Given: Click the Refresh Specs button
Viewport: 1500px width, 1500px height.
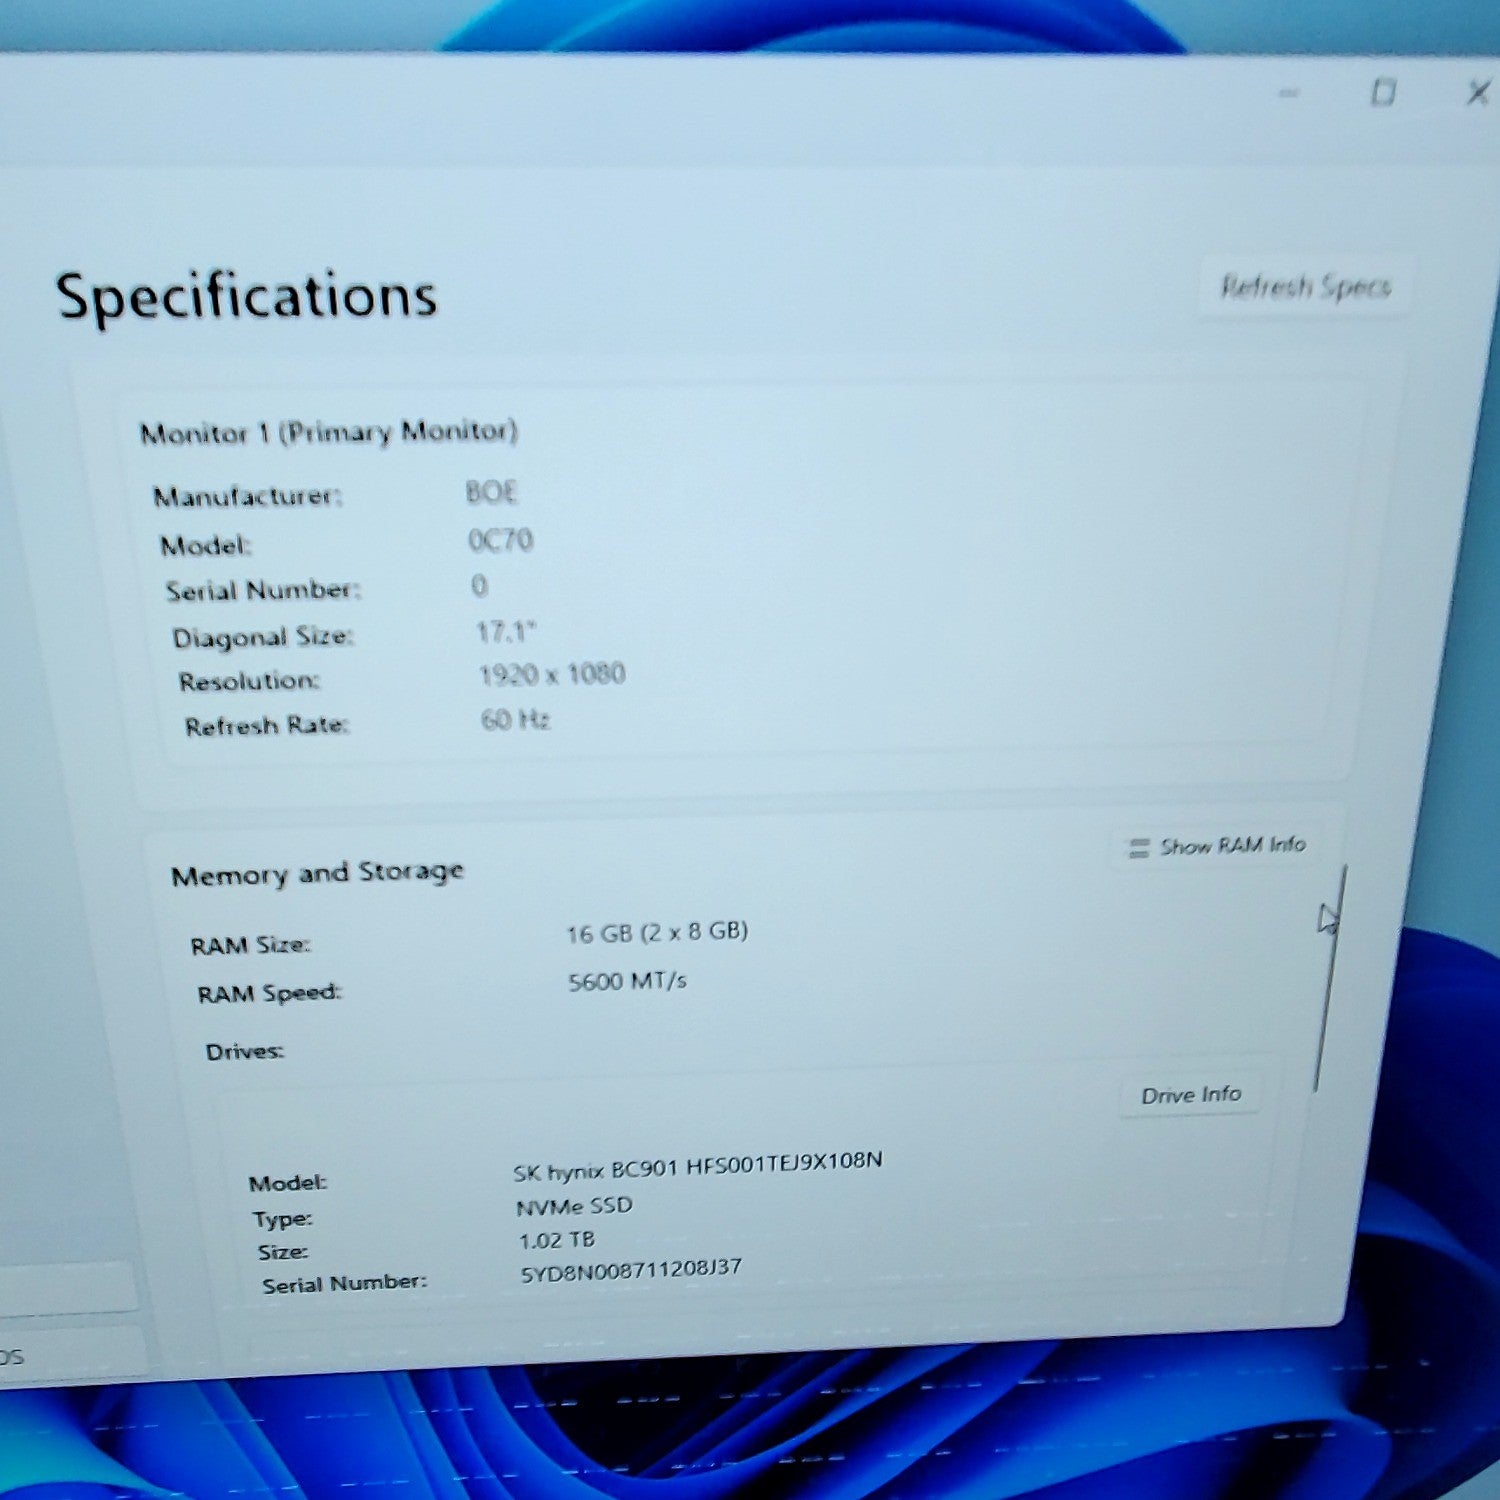Looking at the screenshot, I should coord(1305,287).
